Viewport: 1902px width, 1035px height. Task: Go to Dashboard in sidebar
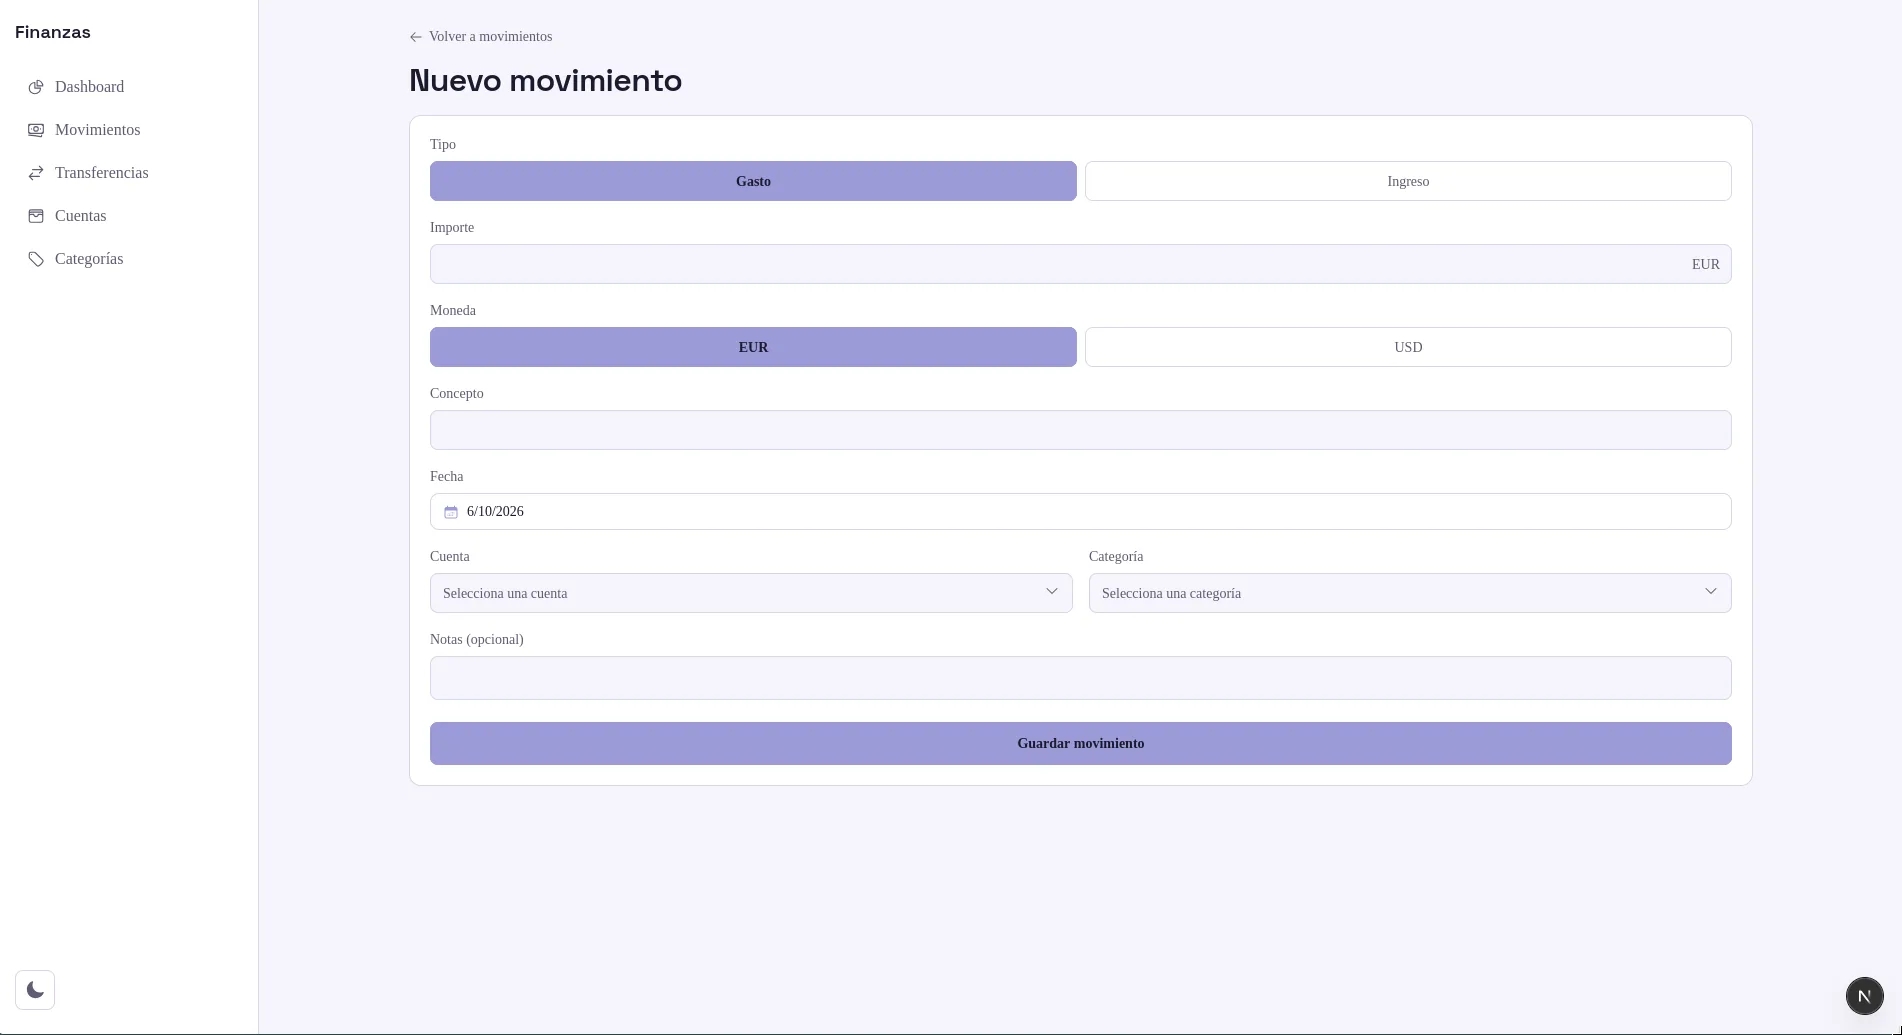pyautogui.click(x=129, y=87)
